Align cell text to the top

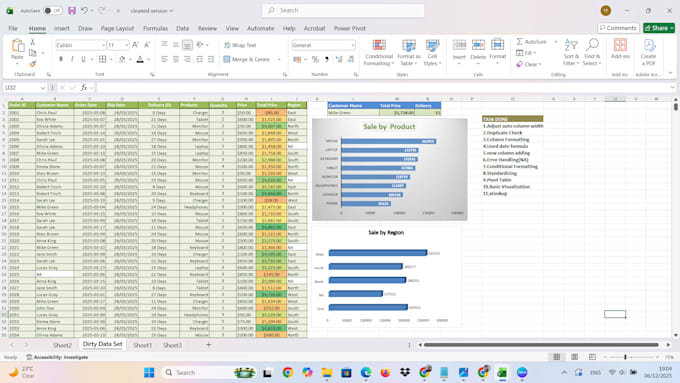pos(164,45)
